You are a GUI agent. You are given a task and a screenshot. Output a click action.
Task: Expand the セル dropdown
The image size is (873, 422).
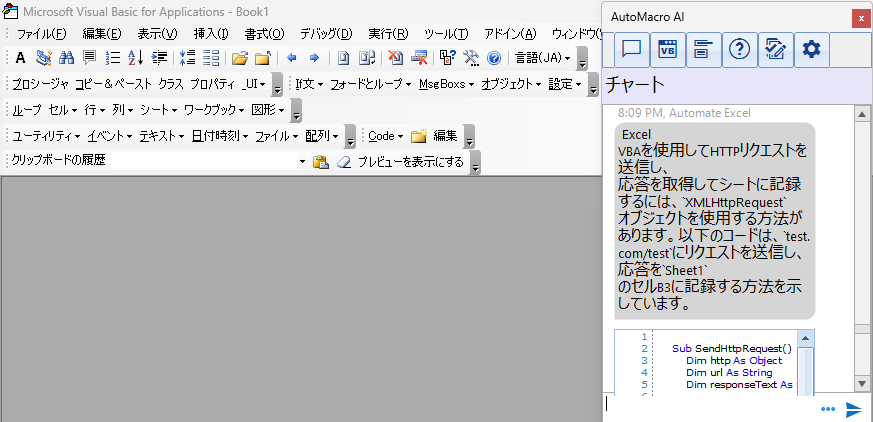click(x=63, y=110)
